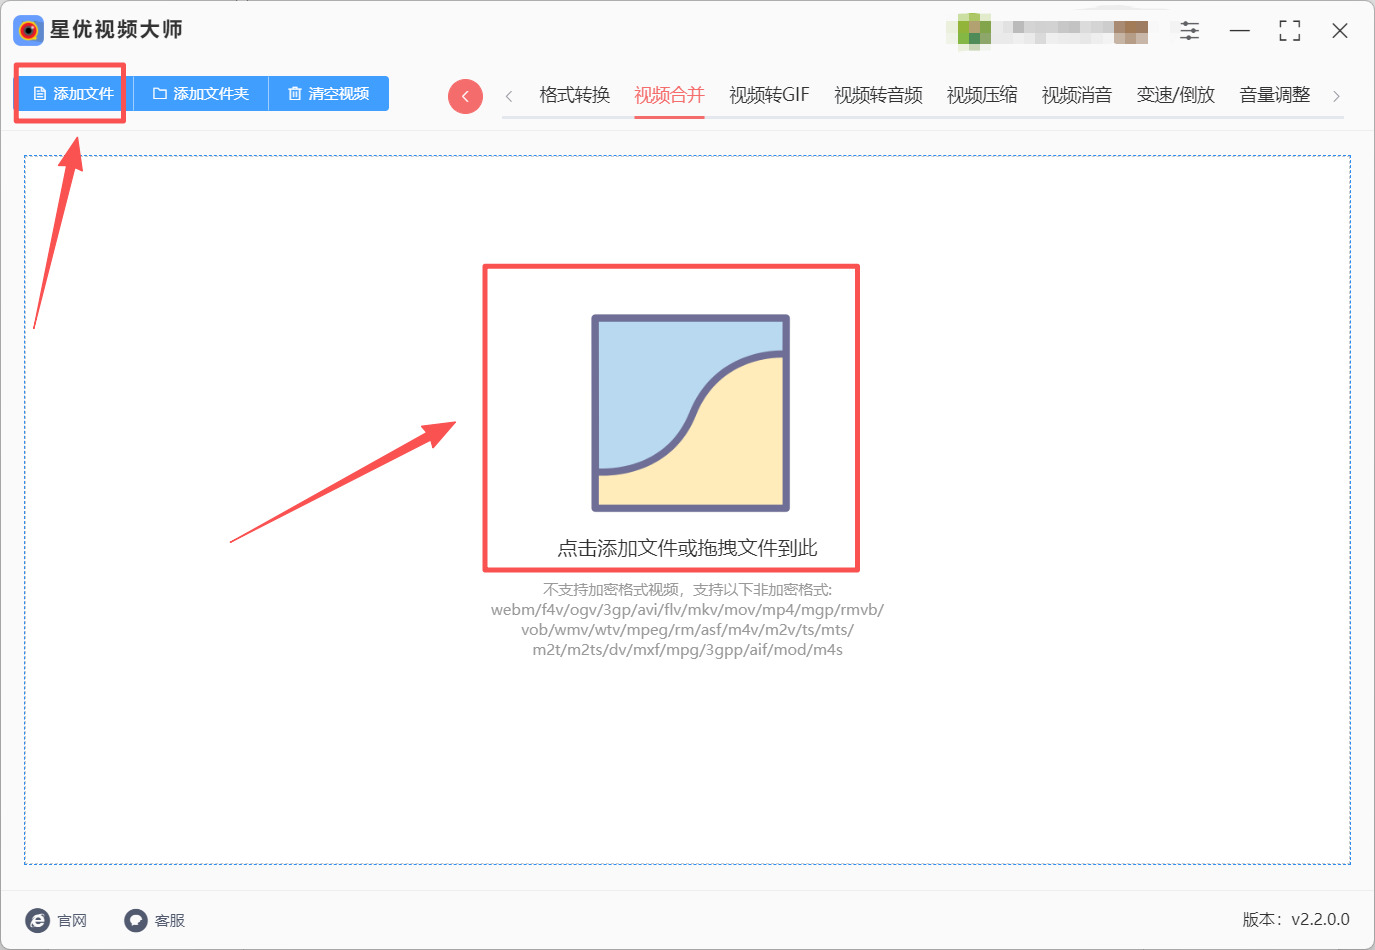
Task: Maximize the application window
Action: click(1290, 31)
